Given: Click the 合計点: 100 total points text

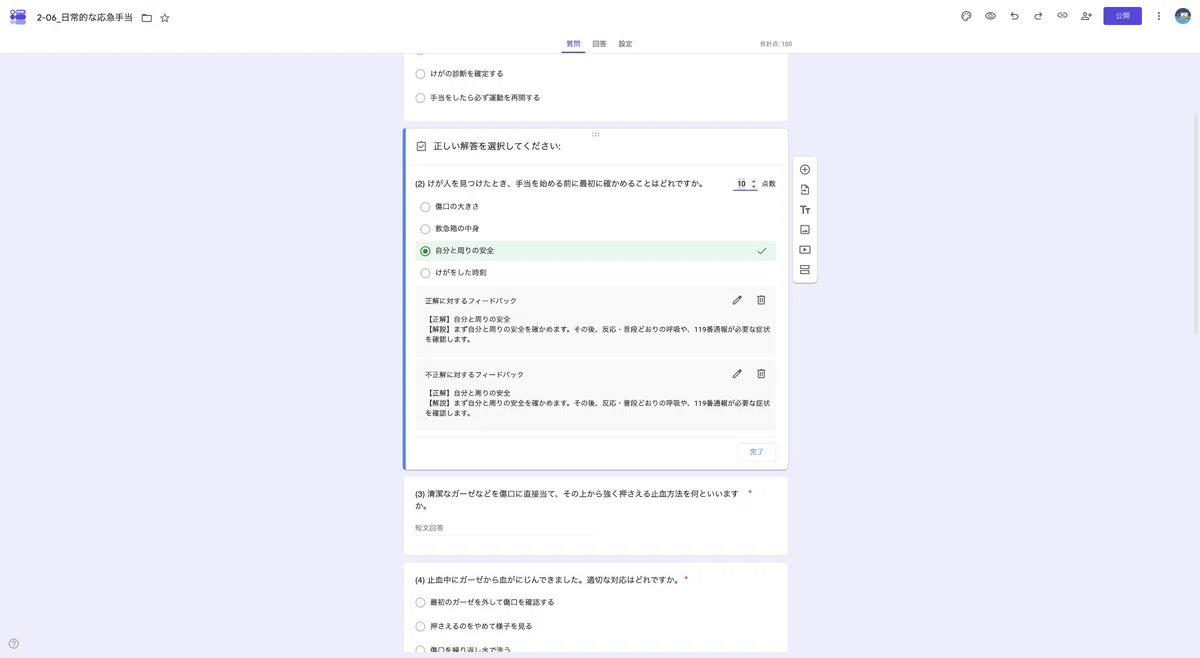Looking at the screenshot, I should coord(776,44).
